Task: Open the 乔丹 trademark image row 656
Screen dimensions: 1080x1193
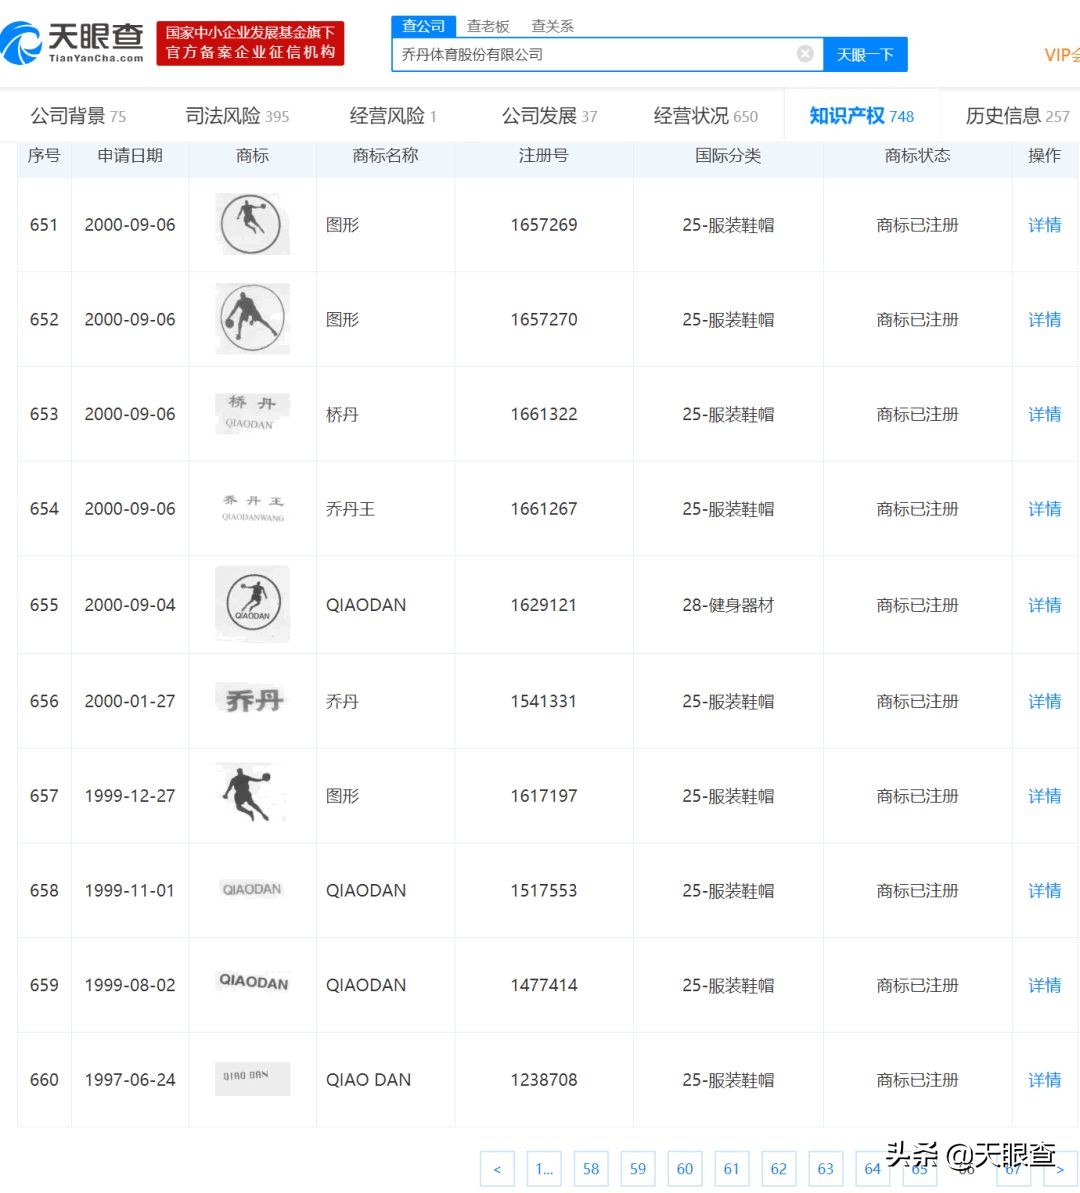Action: click(252, 700)
